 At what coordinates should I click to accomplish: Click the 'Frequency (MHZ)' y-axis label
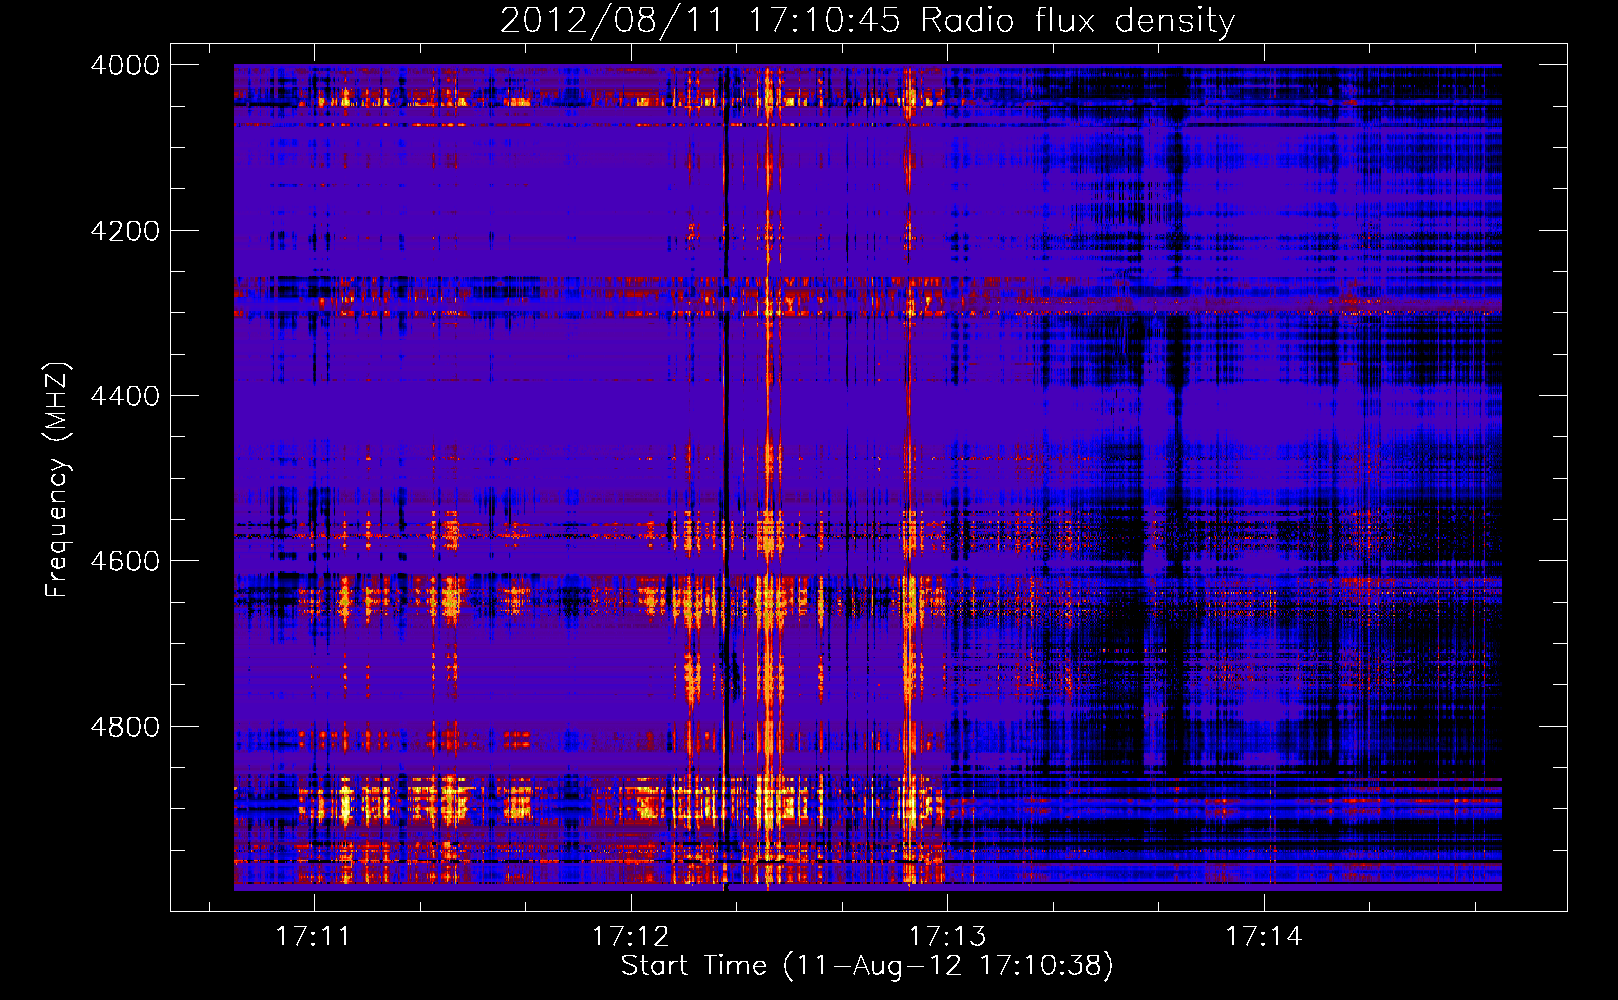(x=57, y=480)
